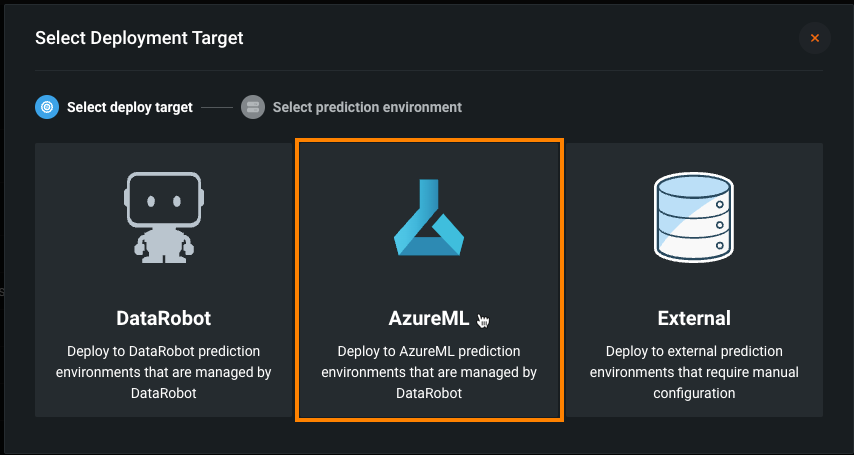Go to Select prediction environment step
Viewport: 854px width, 455px height.
(367, 107)
